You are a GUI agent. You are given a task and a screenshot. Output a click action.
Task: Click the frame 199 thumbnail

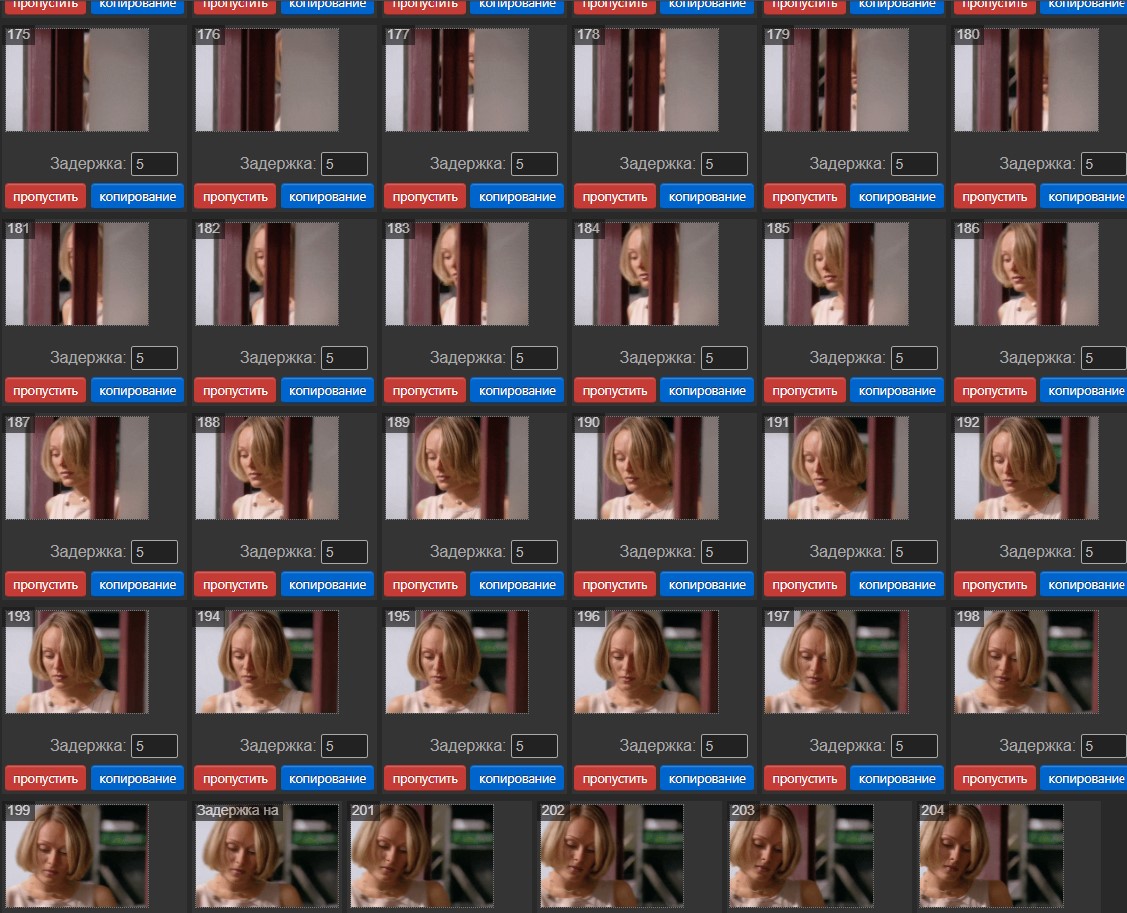tap(77, 856)
